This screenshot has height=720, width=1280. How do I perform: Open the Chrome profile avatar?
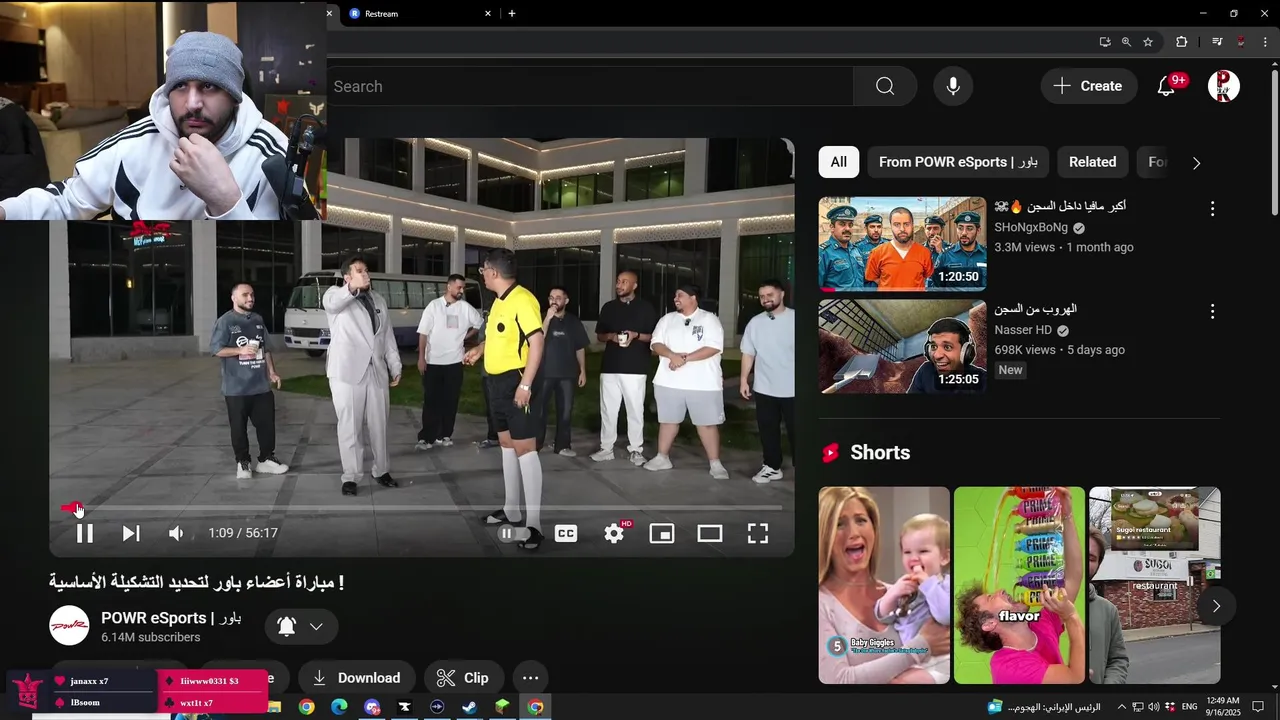[1241, 42]
